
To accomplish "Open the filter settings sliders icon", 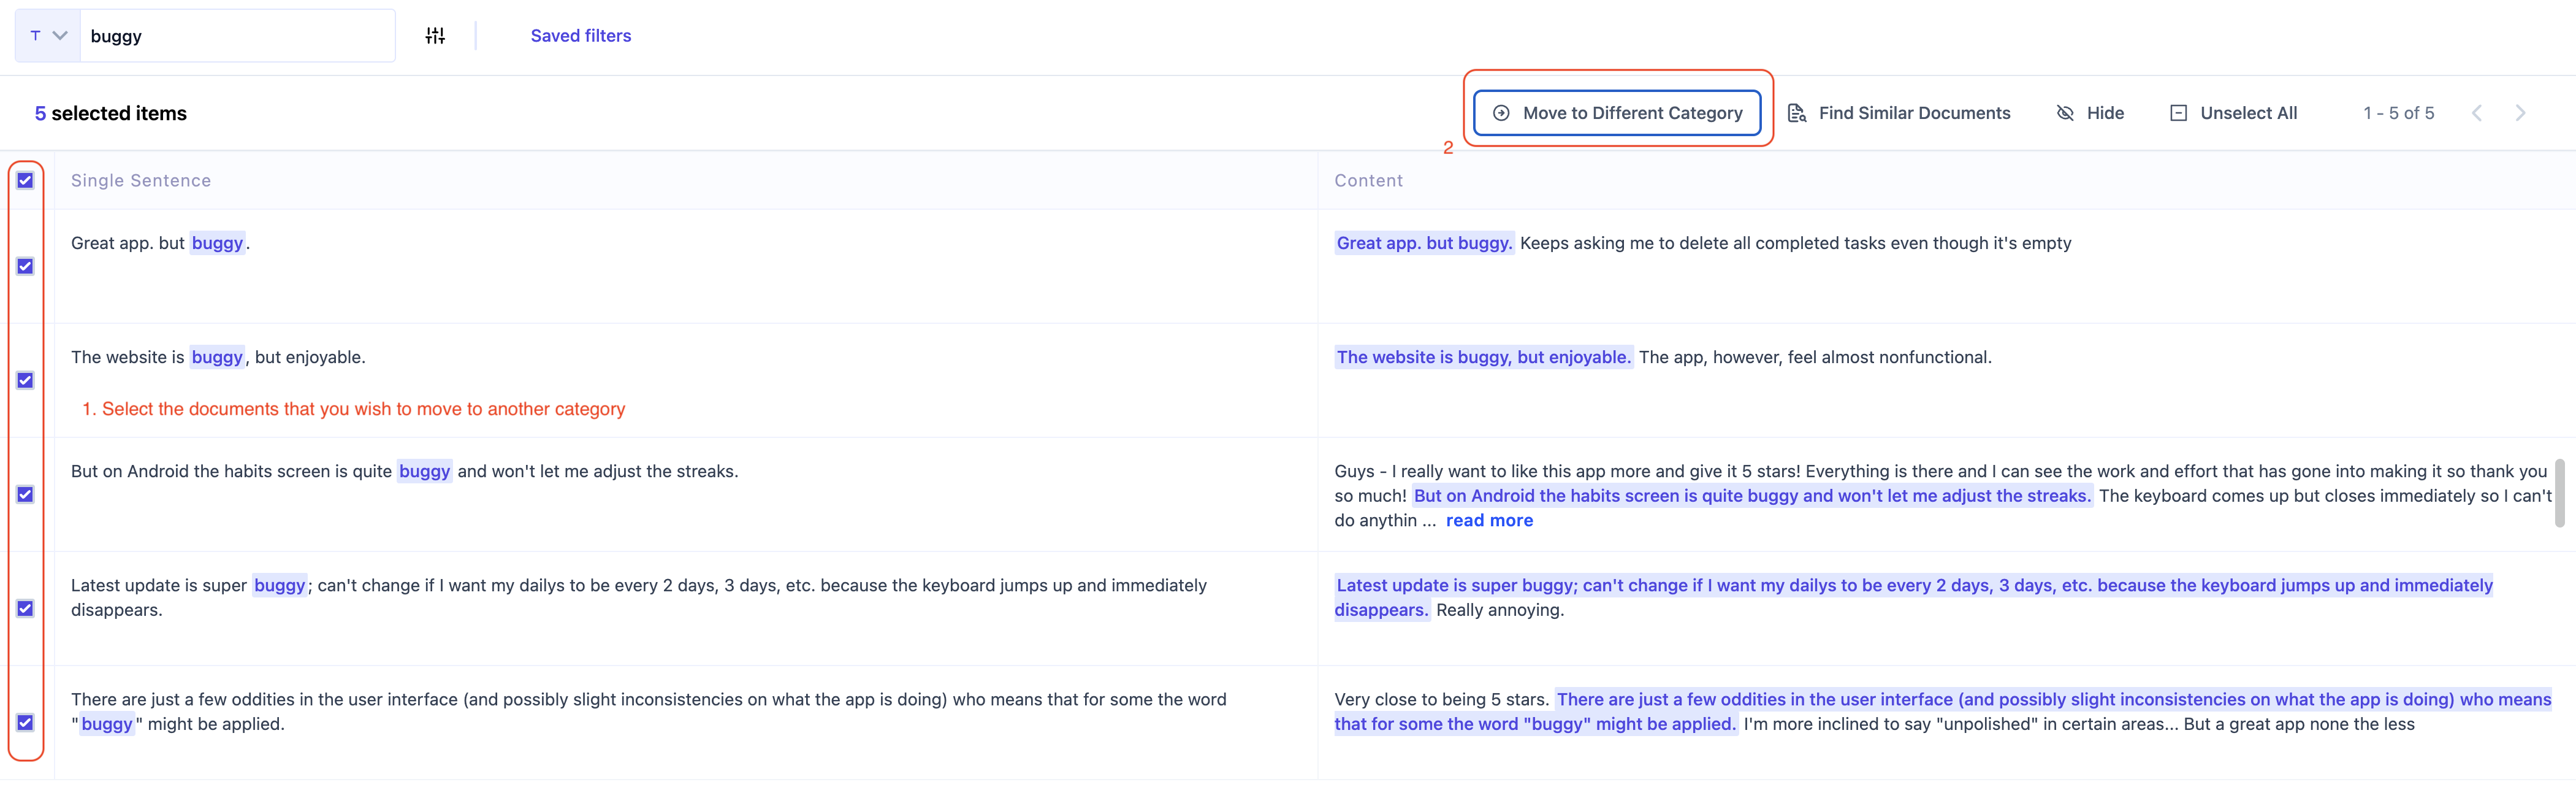I will [x=435, y=36].
